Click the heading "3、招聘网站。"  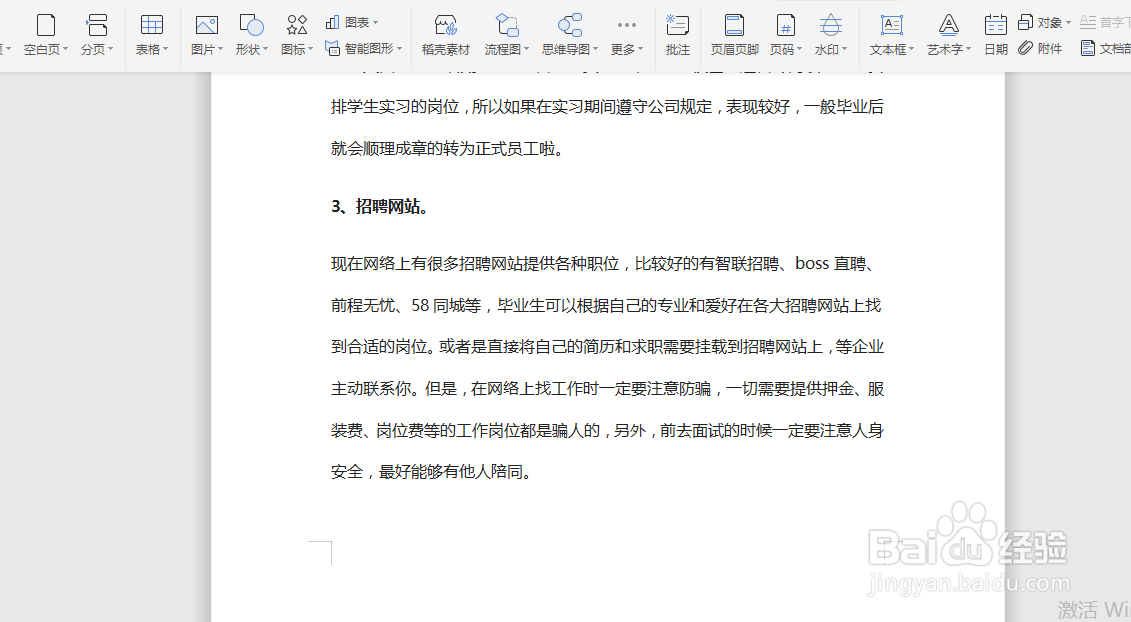(382, 206)
